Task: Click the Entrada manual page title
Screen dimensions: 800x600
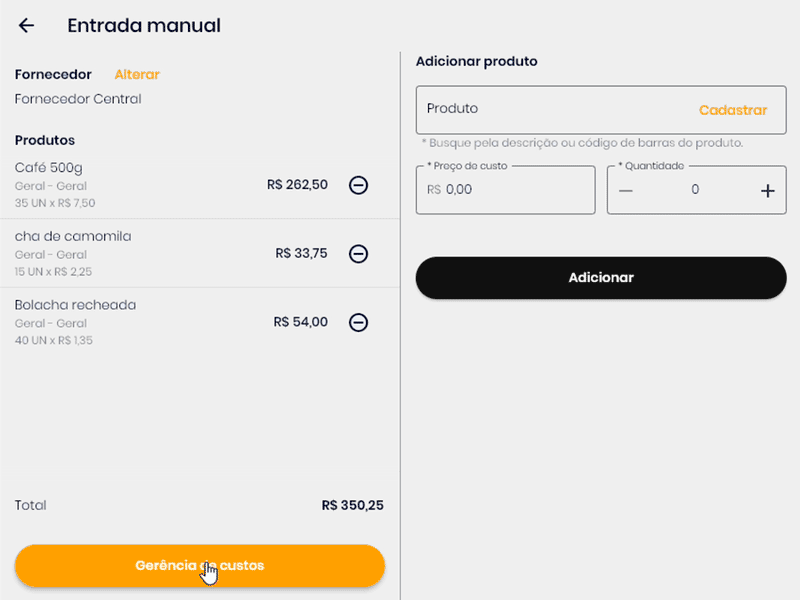Action: click(x=144, y=26)
